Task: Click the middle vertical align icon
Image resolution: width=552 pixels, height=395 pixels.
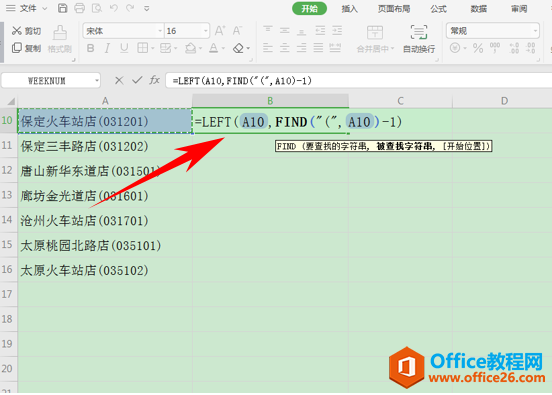Action: point(285,30)
